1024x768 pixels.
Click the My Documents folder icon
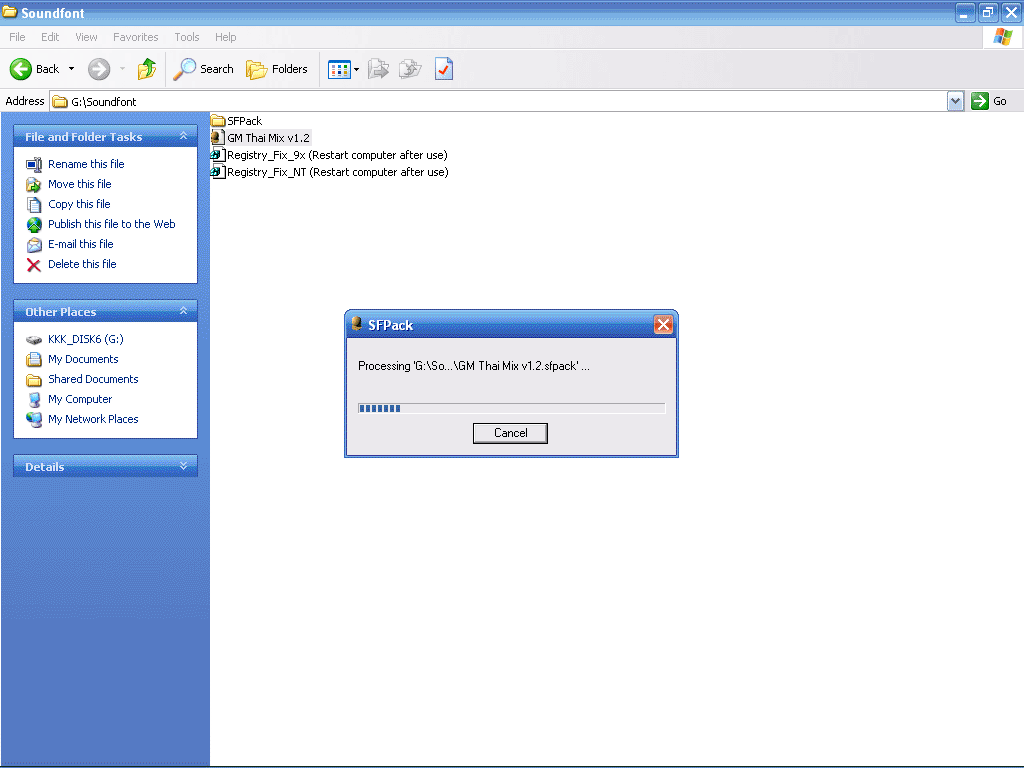coord(34,359)
